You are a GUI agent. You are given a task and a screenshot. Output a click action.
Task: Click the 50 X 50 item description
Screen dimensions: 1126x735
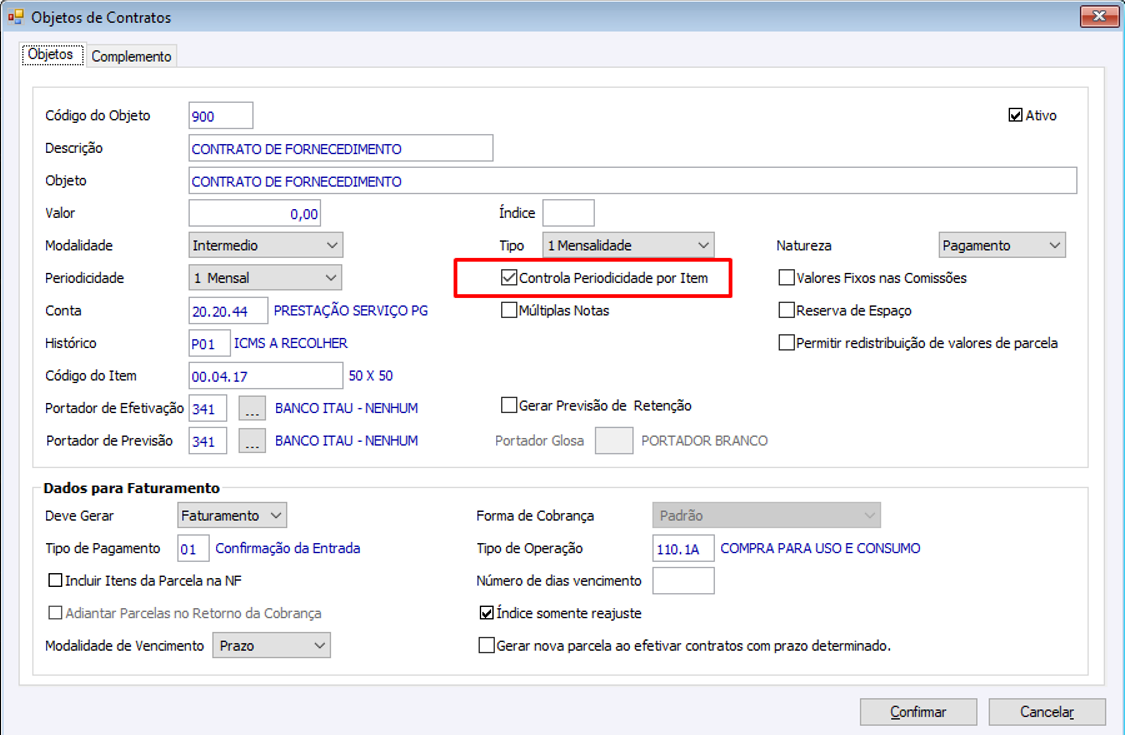pyautogui.click(x=371, y=375)
